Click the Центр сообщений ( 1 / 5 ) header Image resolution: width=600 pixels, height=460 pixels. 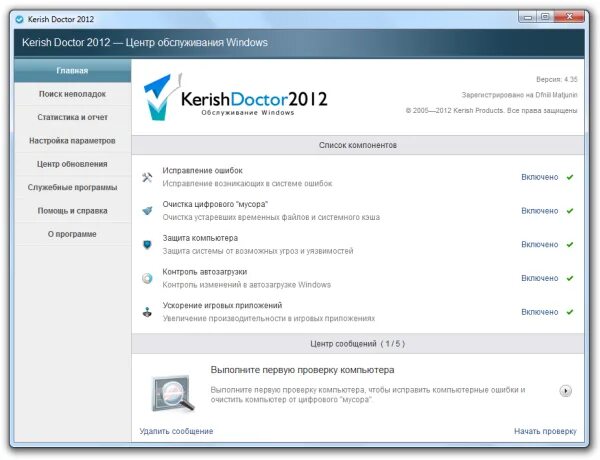pos(358,344)
